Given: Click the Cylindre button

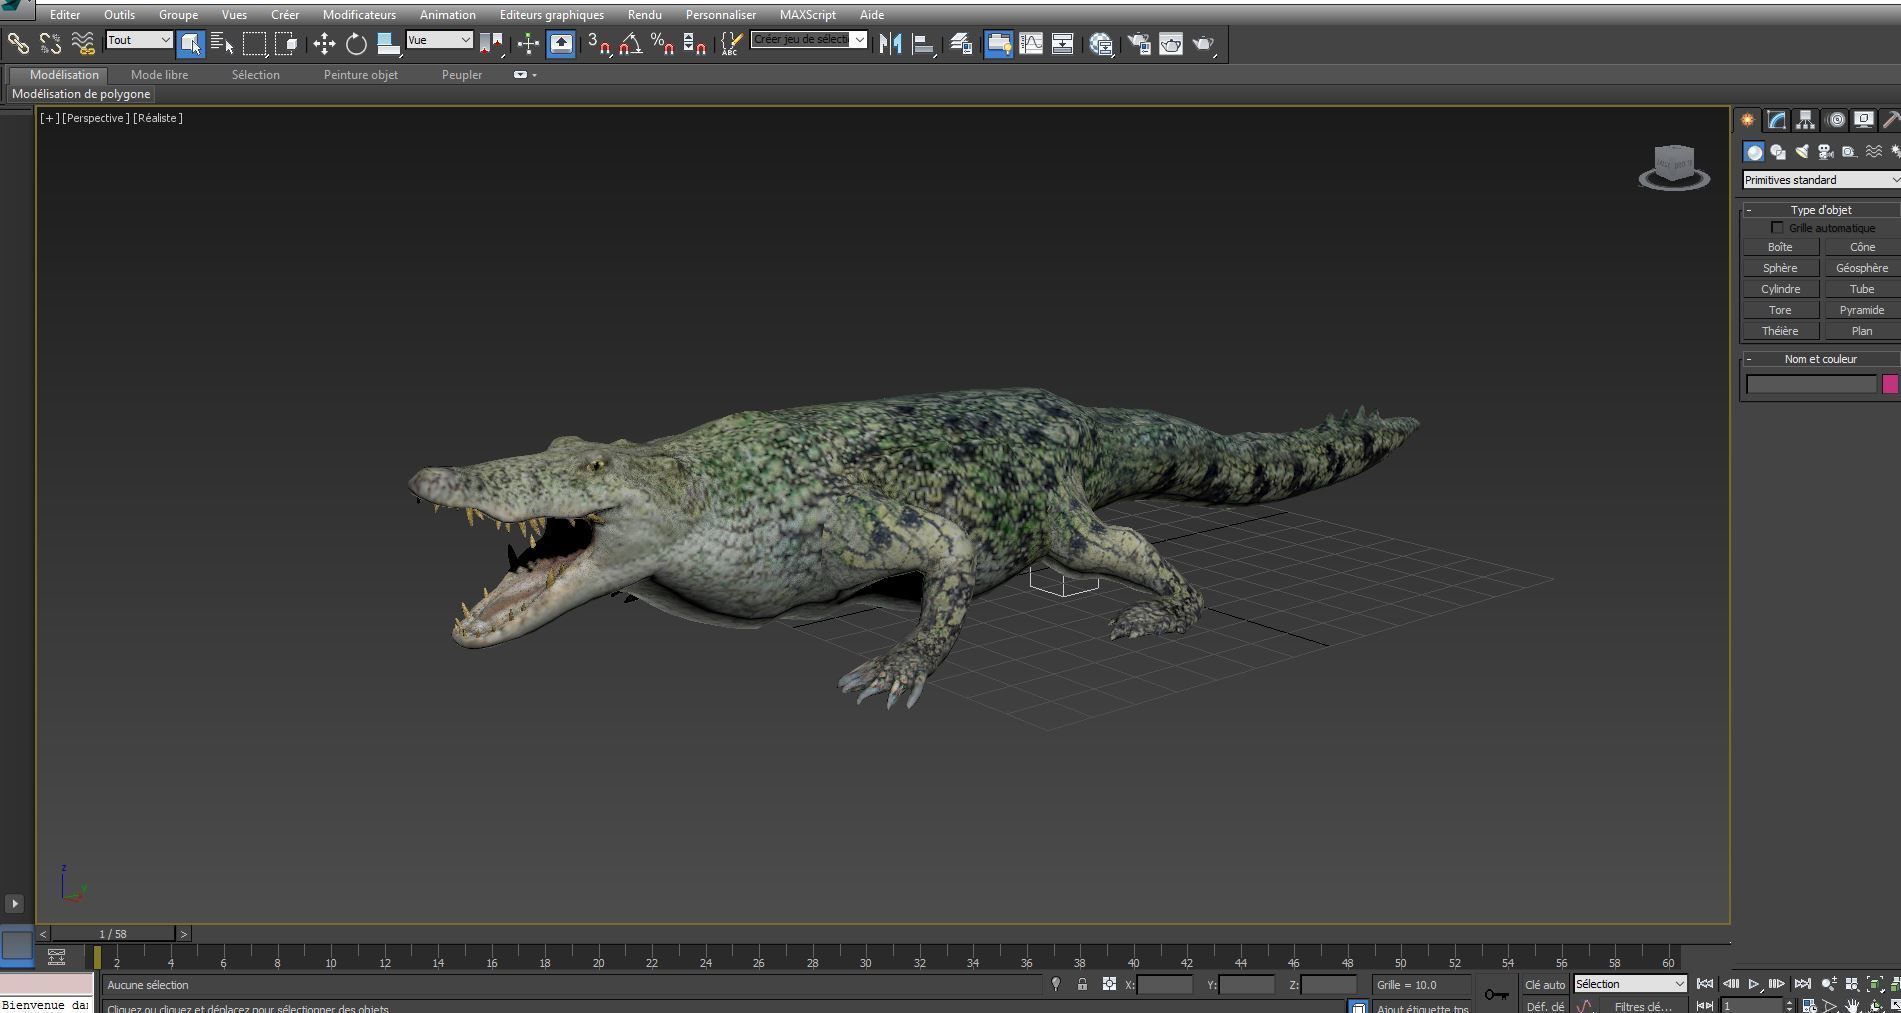Looking at the screenshot, I should point(1780,289).
